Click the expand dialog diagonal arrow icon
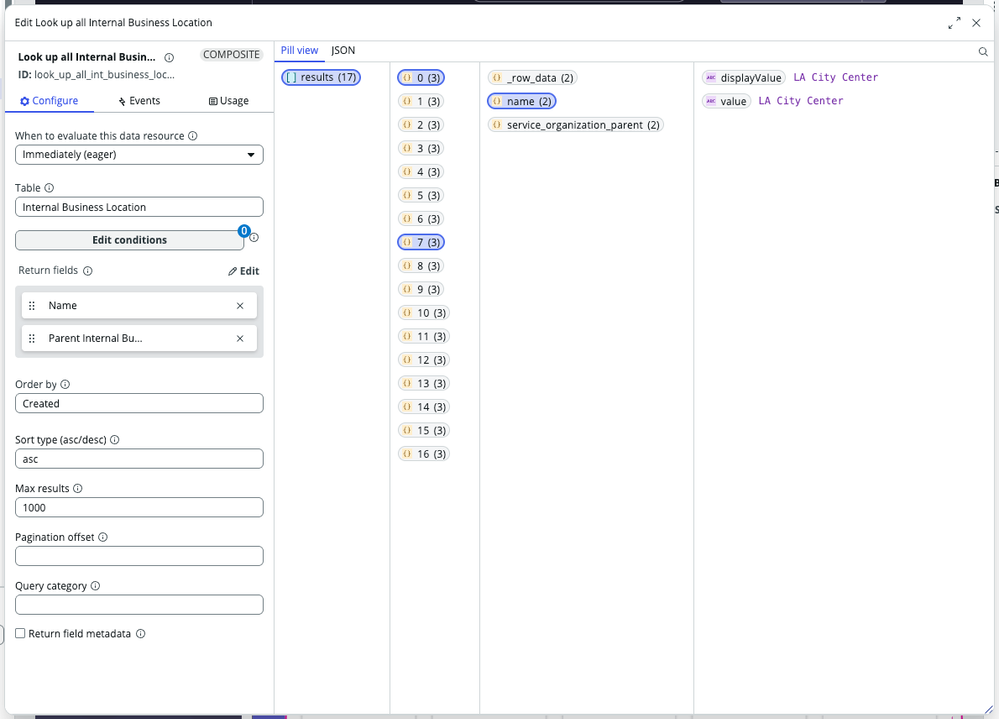999x719 pixels. point(956,20)
